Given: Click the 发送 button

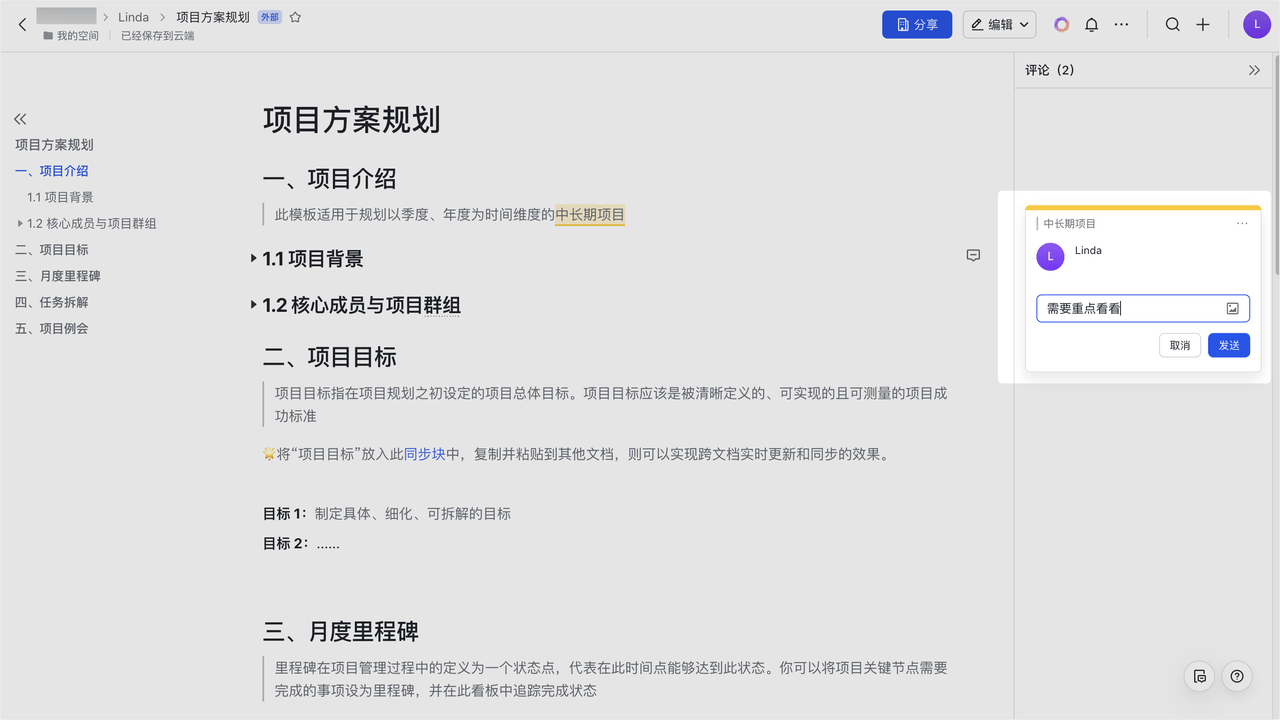Looking at the screenshot, I should (x=1228, y=345).
